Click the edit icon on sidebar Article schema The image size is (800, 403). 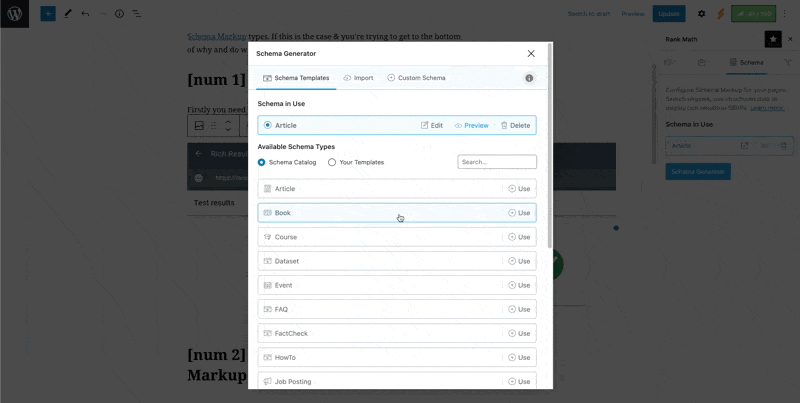pos(744,145)
